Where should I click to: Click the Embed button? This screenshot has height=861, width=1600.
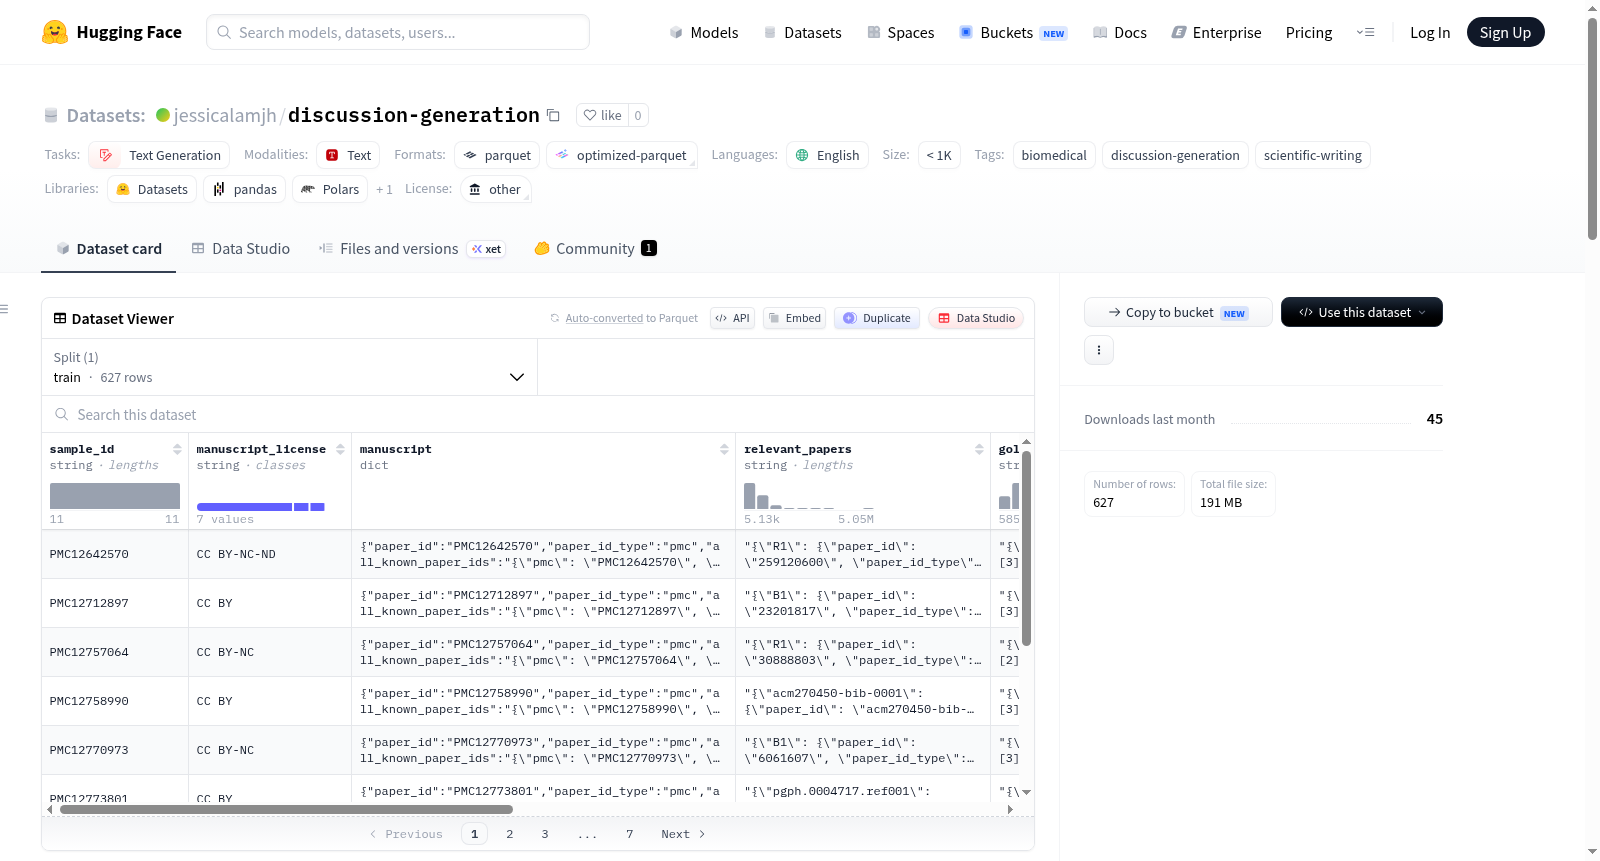(794, 318)
